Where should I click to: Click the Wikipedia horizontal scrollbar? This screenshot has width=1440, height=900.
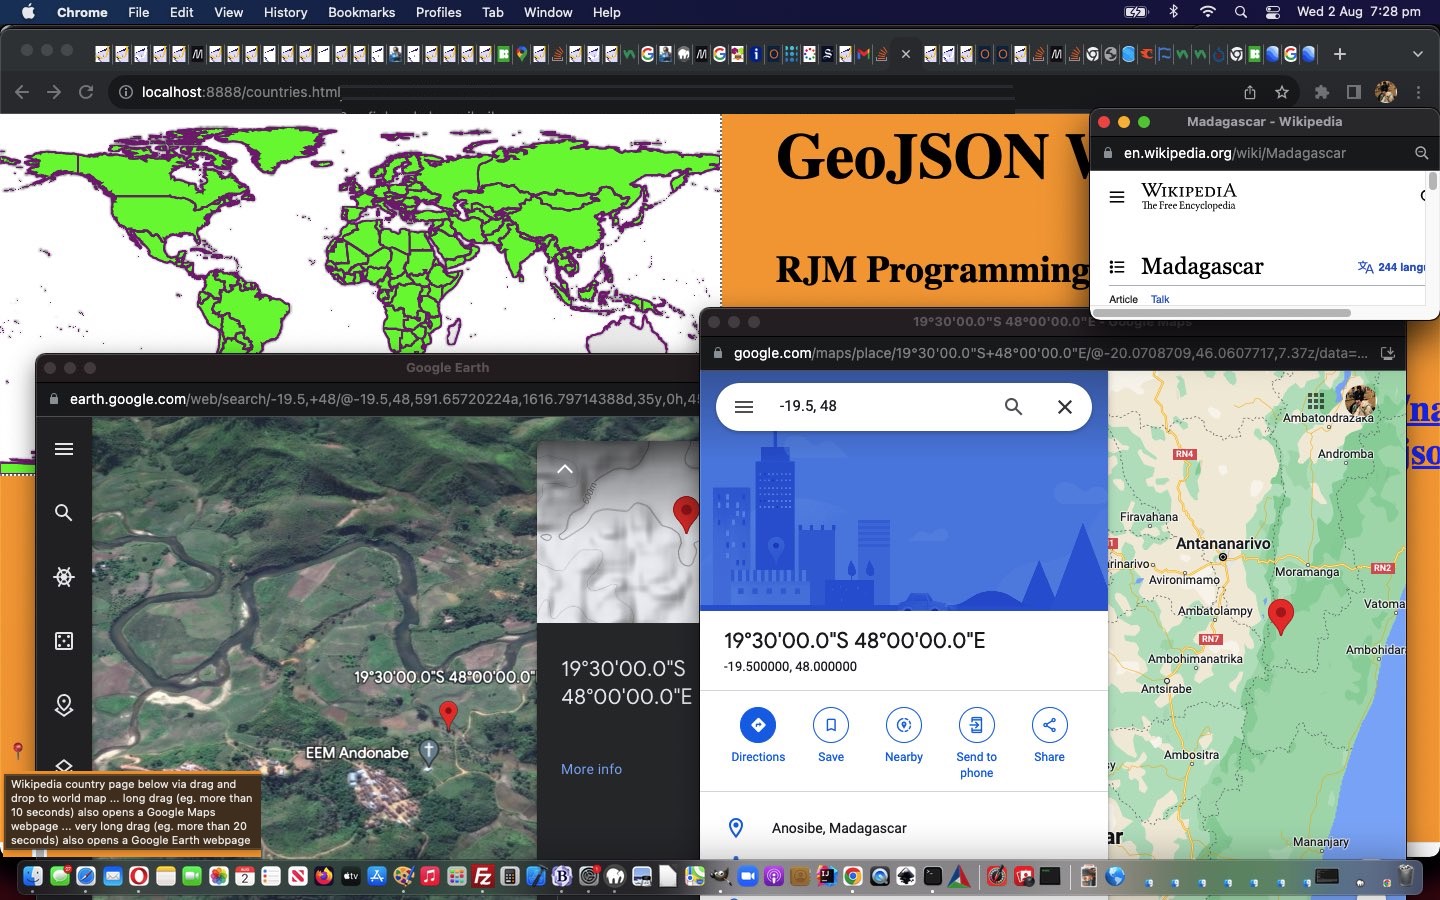point(1224,313)
